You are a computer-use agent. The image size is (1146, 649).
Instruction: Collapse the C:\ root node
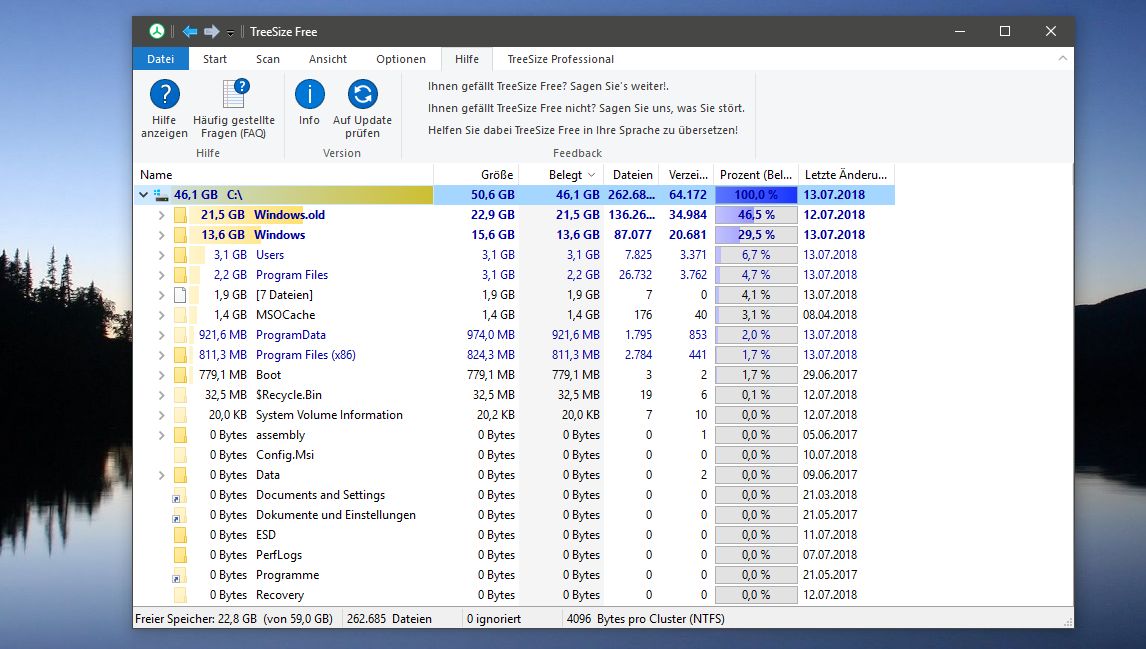tap(143, 195)
